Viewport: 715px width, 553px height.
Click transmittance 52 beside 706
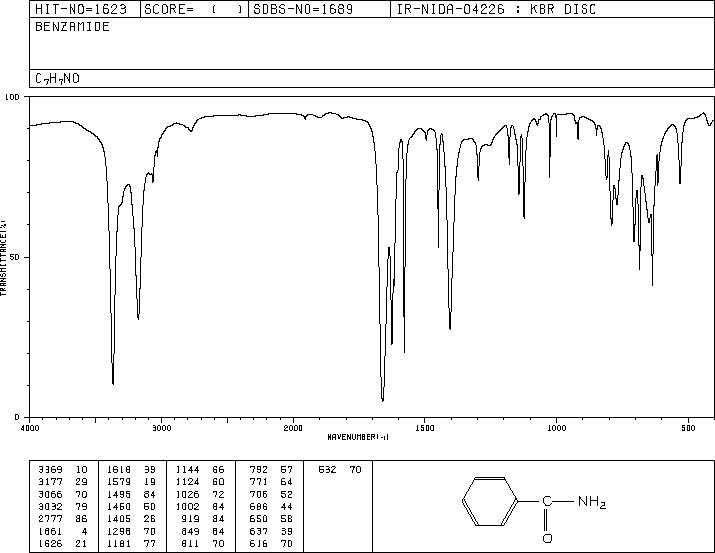pyautogui.click(x=287, y=494)
